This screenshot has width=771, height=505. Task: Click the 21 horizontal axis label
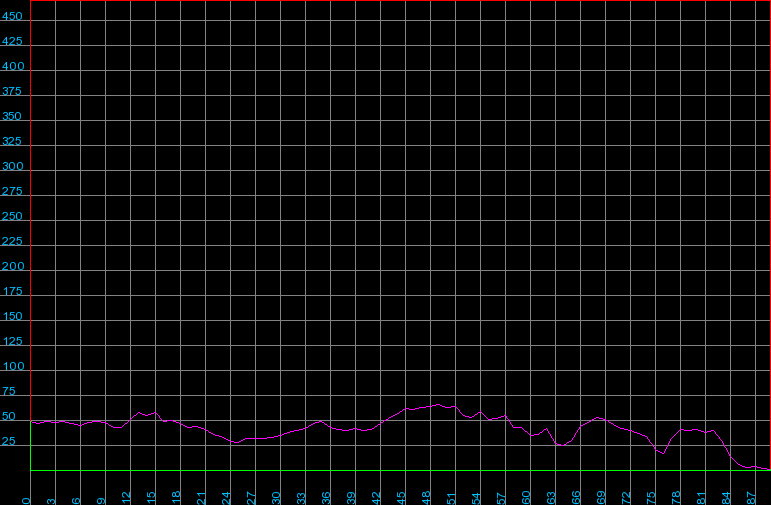tap(201, 498)
